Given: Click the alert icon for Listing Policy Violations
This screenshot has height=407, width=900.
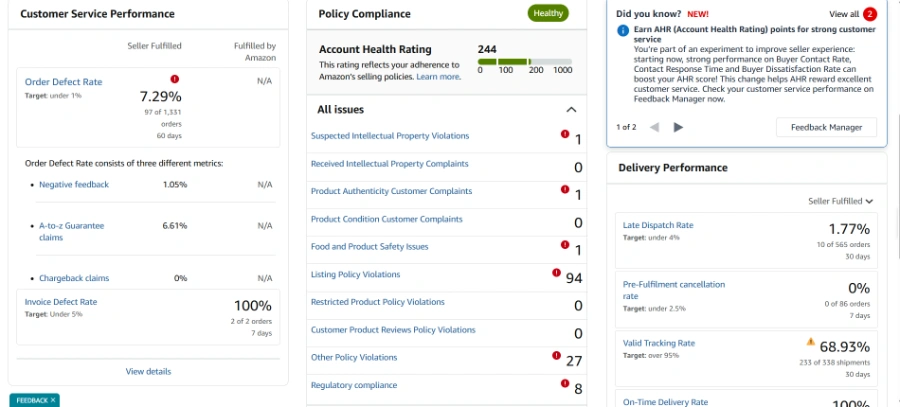Looking at the screenshot, I should click(556, 273).
